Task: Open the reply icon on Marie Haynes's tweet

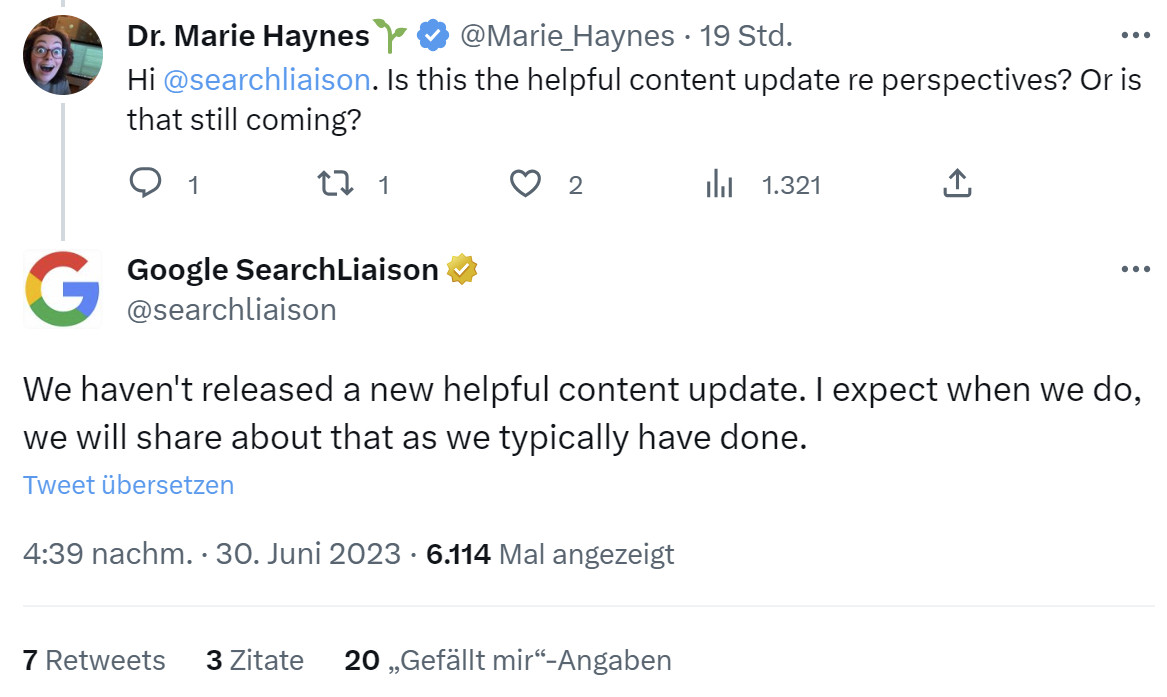Action: click(x=146, y=184)
